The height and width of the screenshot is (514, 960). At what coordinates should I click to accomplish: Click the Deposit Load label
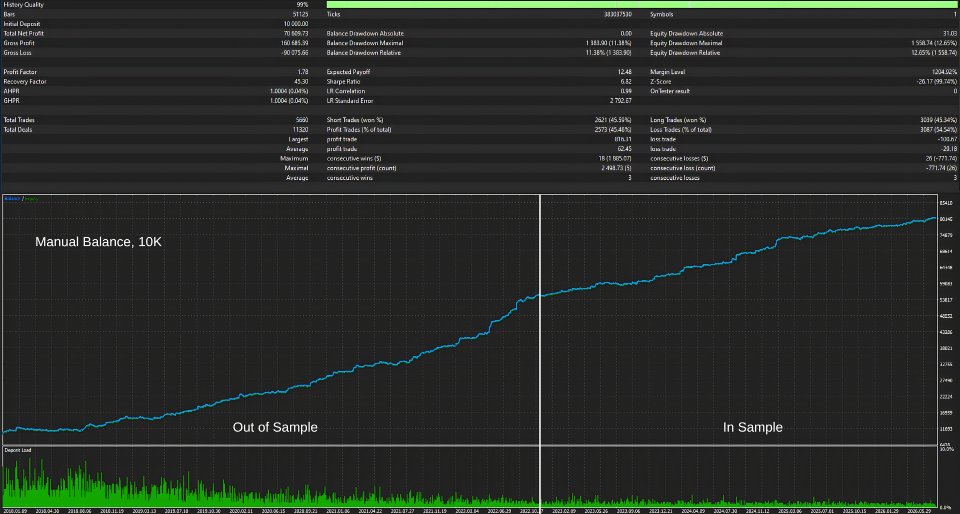pos(18,450)
